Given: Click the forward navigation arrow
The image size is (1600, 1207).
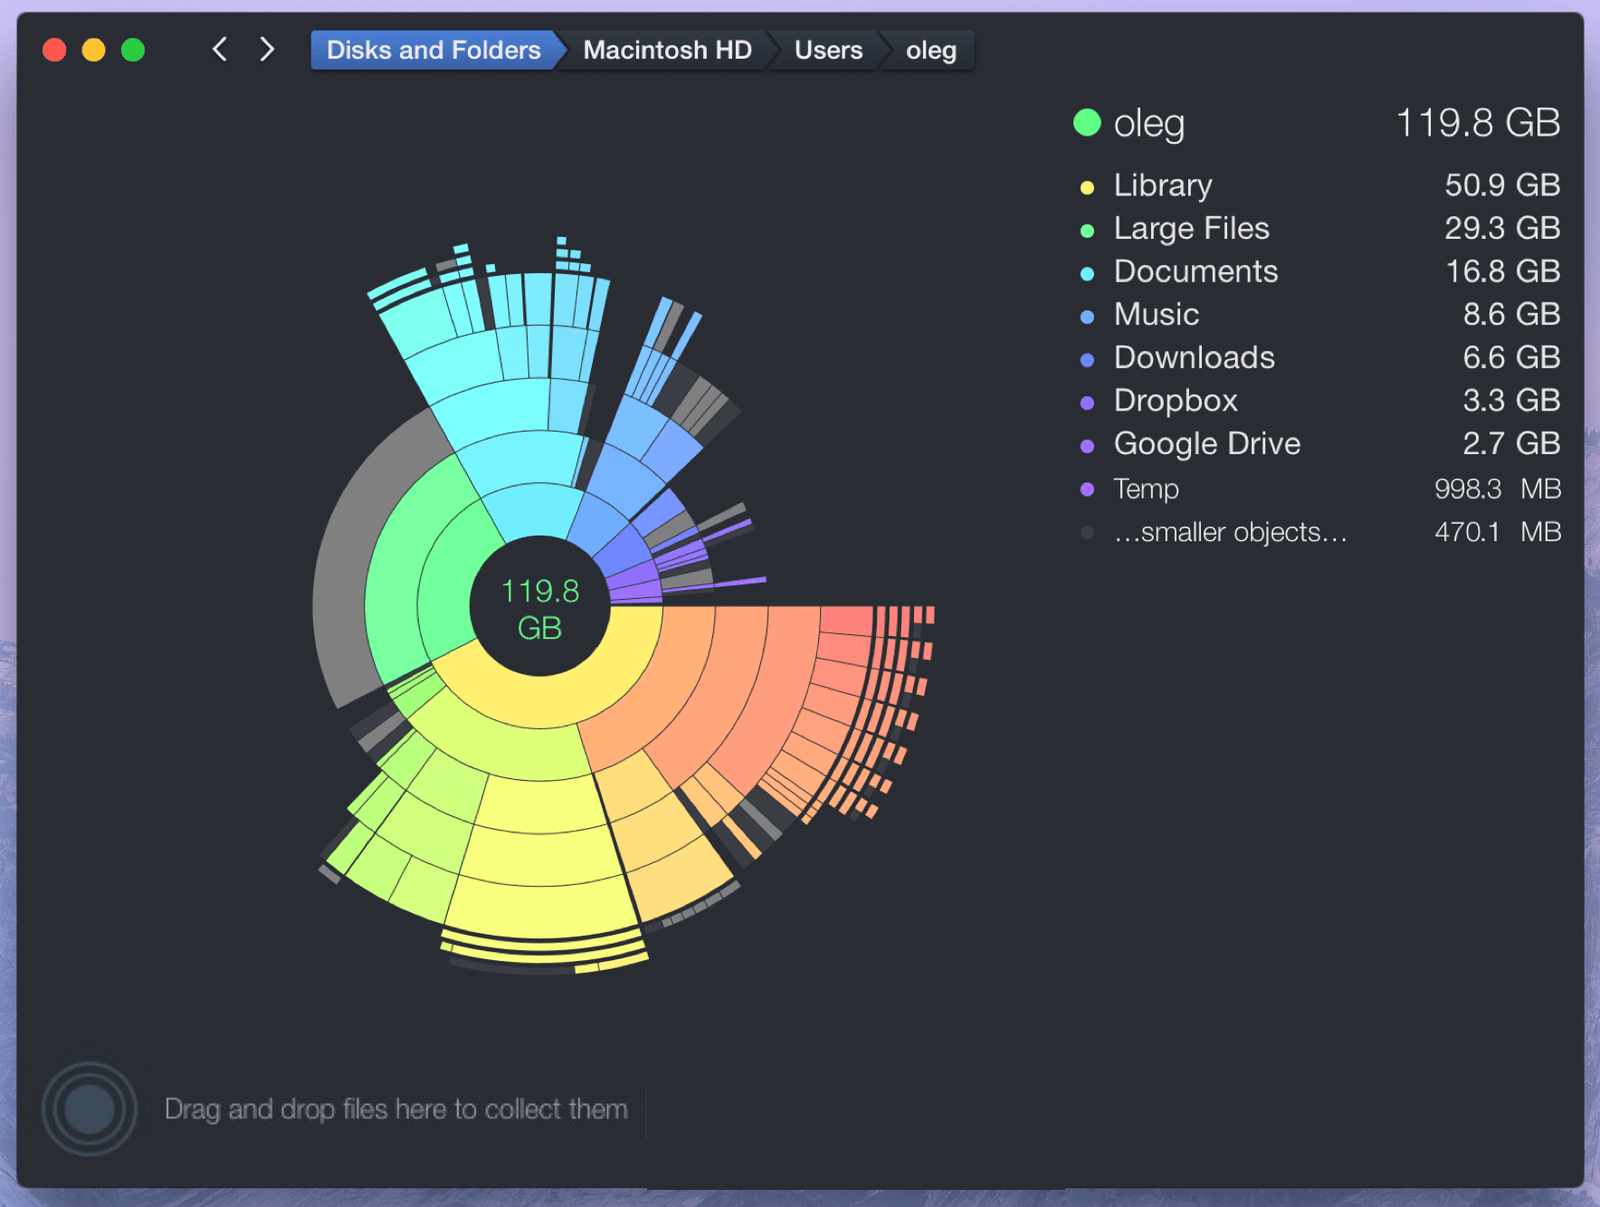Looking at the screenshot, I should click(x=266, y=49).
